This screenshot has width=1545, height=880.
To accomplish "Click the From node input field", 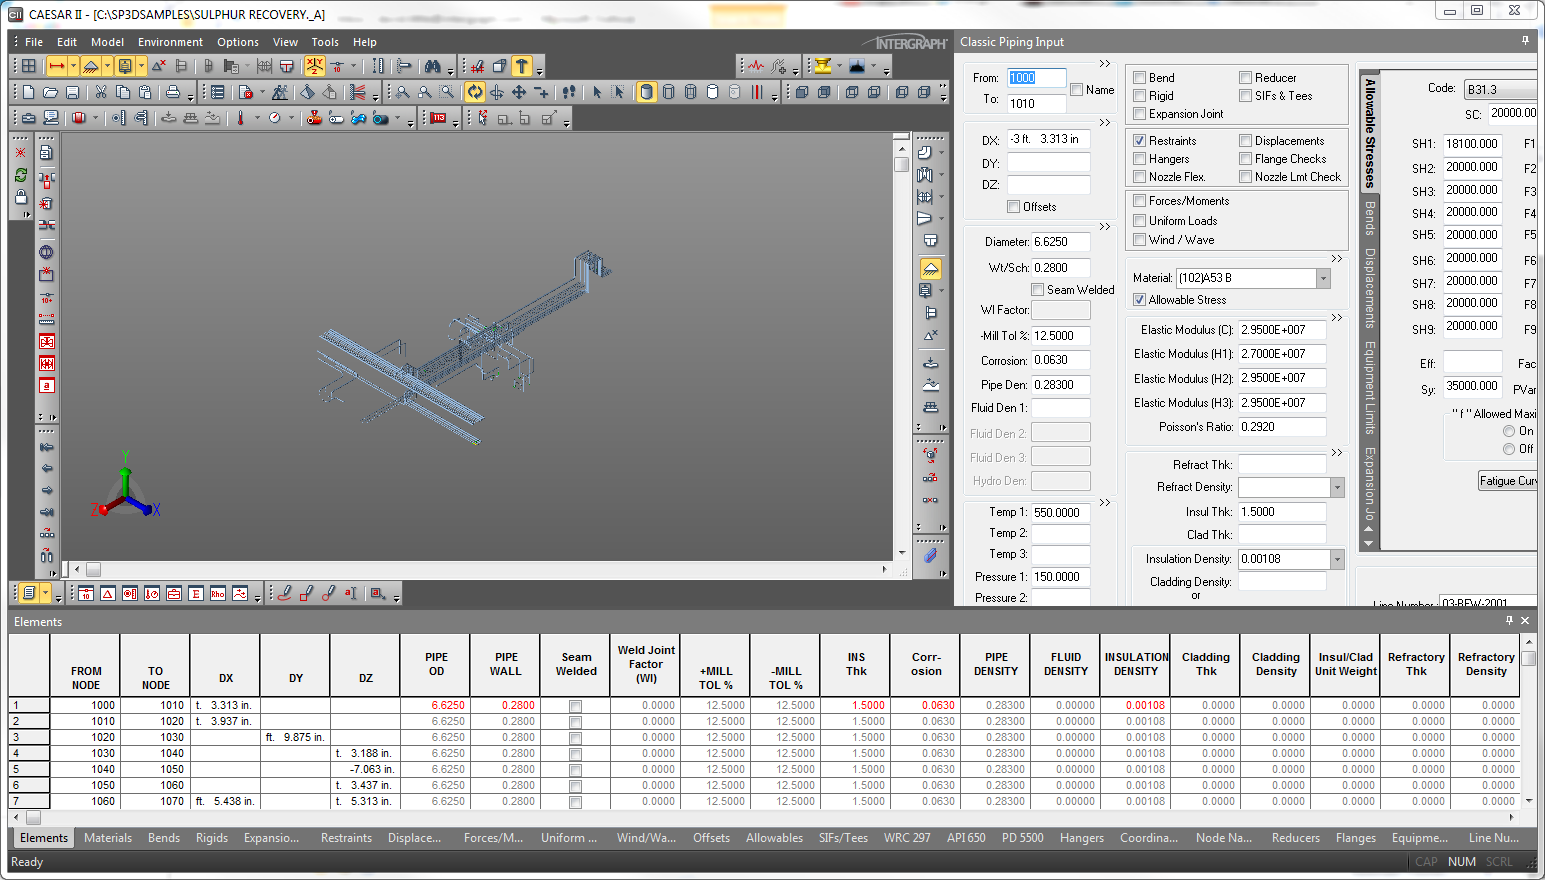I will (x=1036, y=78).
